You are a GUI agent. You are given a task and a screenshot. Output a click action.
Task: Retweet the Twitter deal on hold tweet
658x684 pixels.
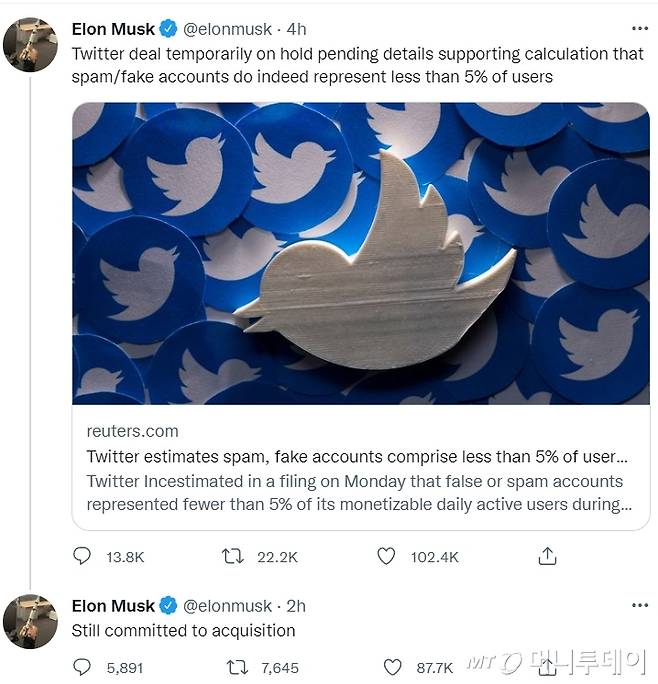tap(234, 557)
